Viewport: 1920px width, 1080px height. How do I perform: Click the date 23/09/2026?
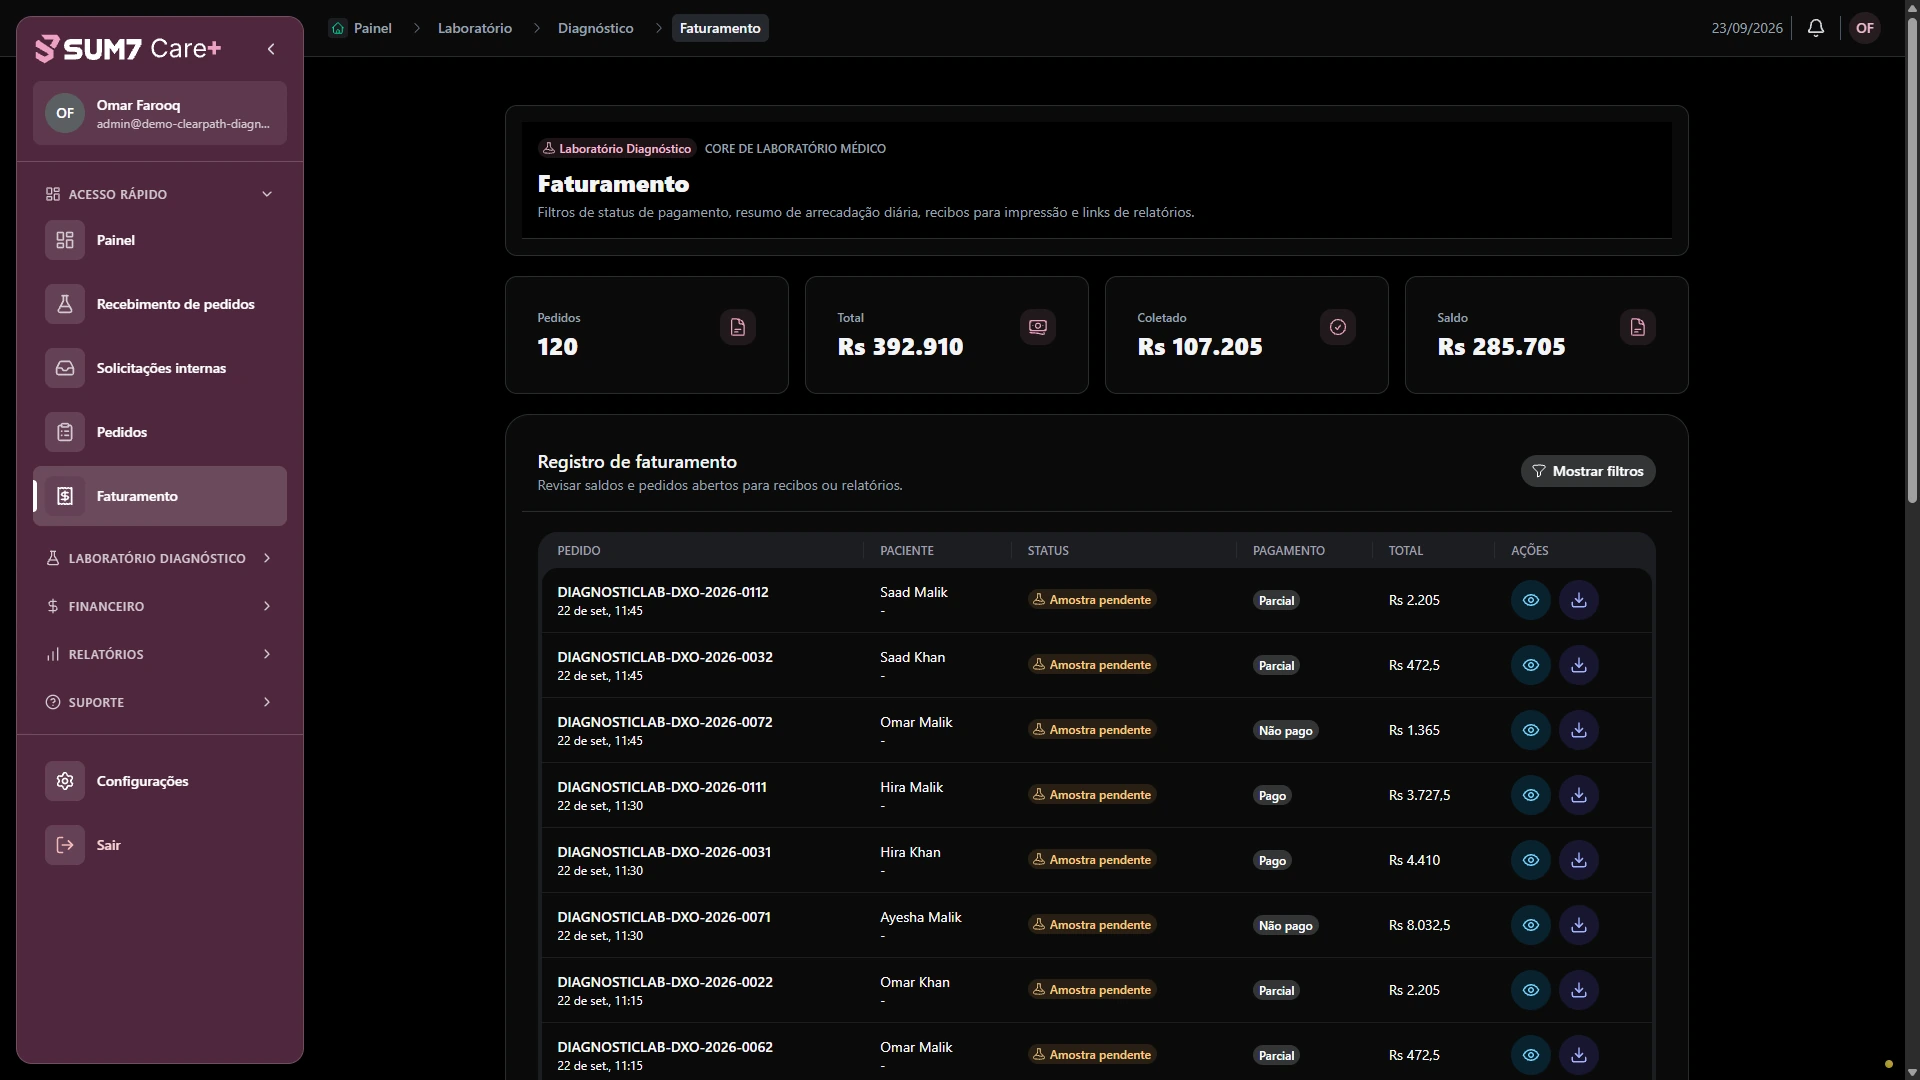pyautogui.click(x=1747, y=28)
